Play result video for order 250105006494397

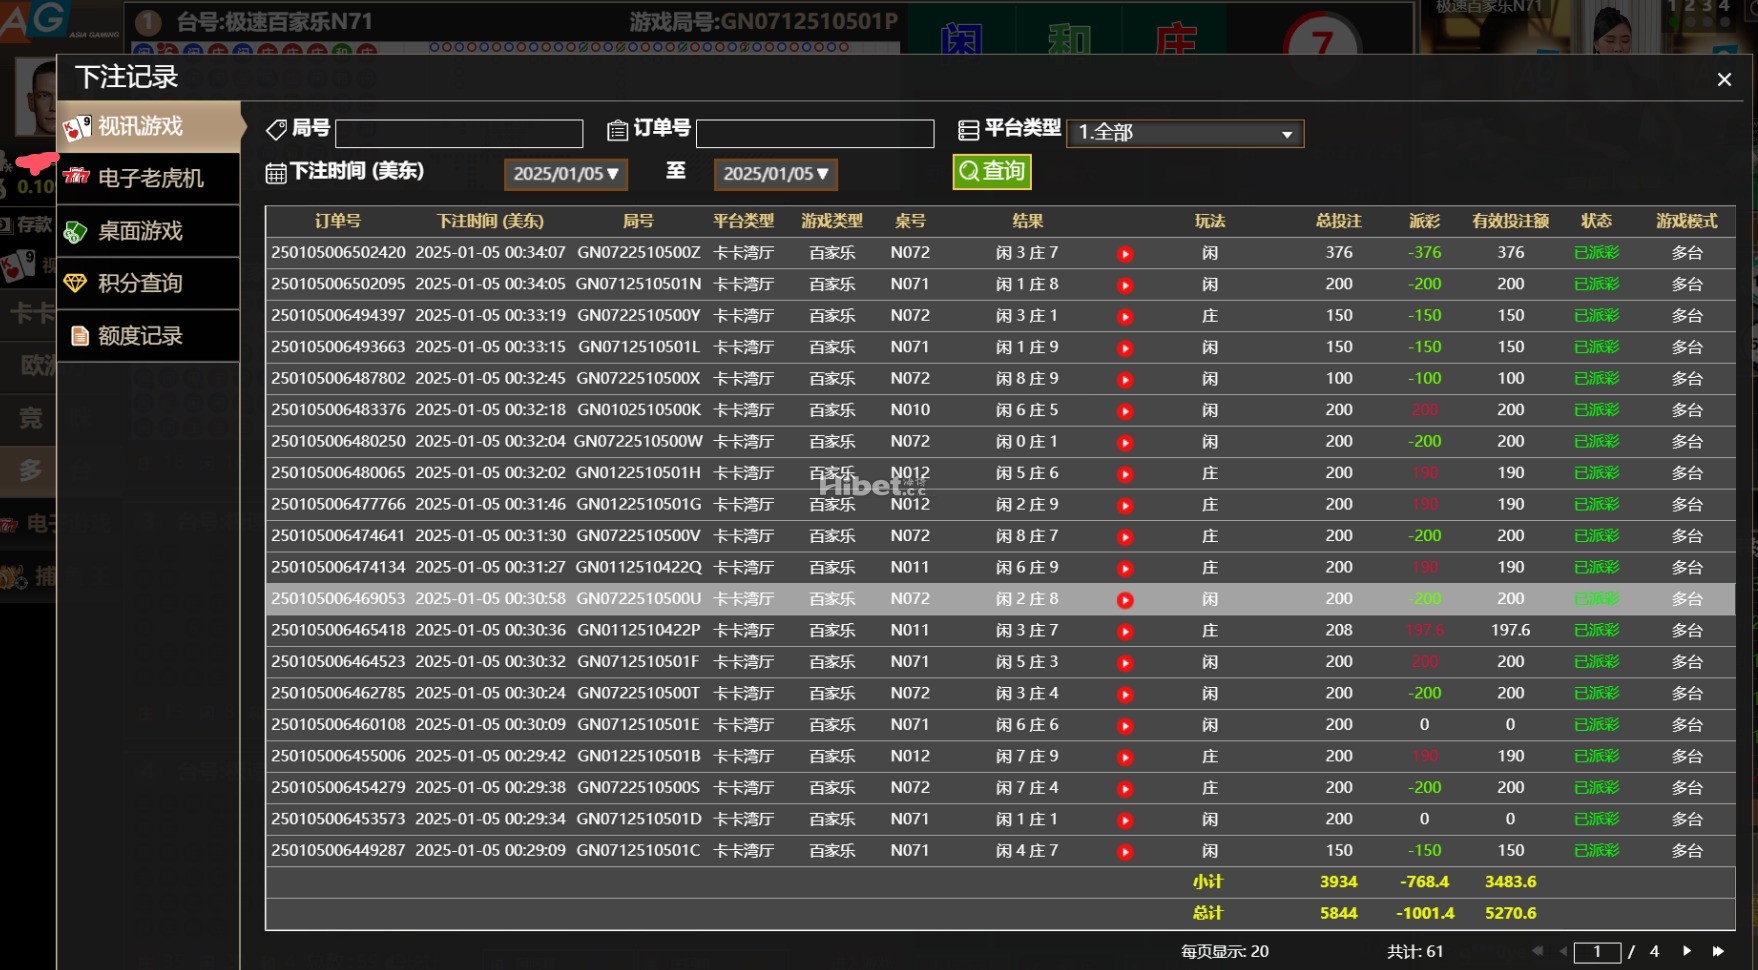point(1125,317)
